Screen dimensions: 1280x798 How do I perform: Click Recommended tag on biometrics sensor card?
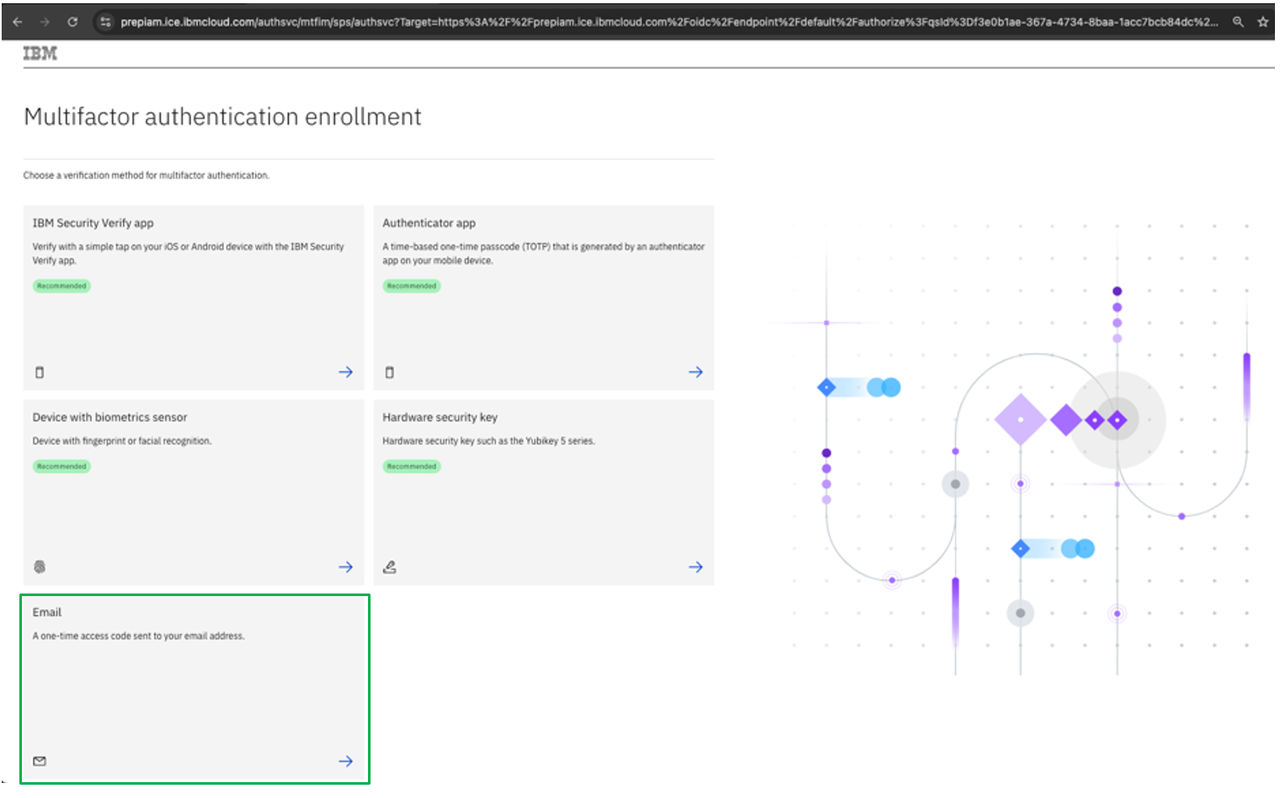click(62, 466)
